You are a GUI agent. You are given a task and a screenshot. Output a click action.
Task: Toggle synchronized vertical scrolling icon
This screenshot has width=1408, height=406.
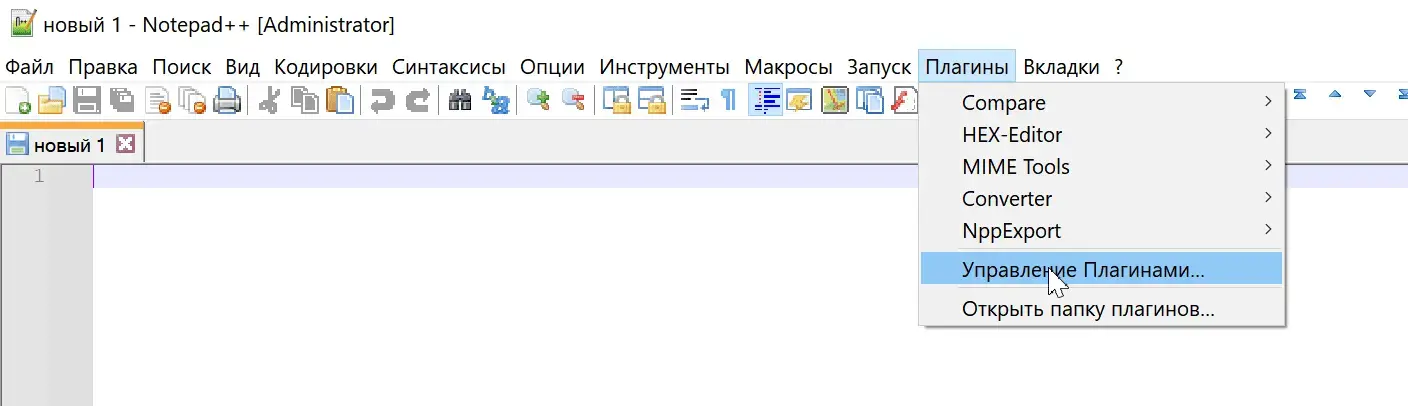click(x=618, y=99)
